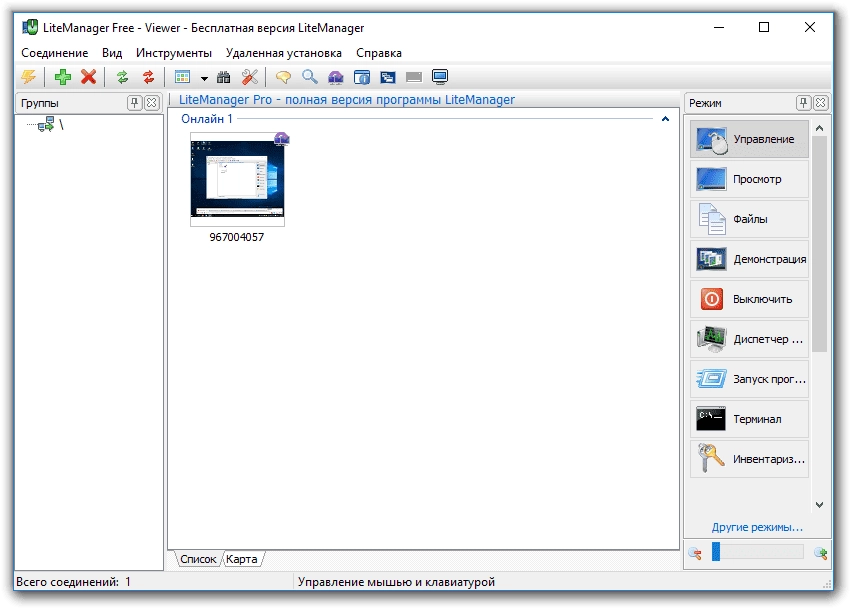This screenshot has height=610, width=851.
Task: Click the magnifying glass icon in toolbar
Action: (x=309, y=77)
